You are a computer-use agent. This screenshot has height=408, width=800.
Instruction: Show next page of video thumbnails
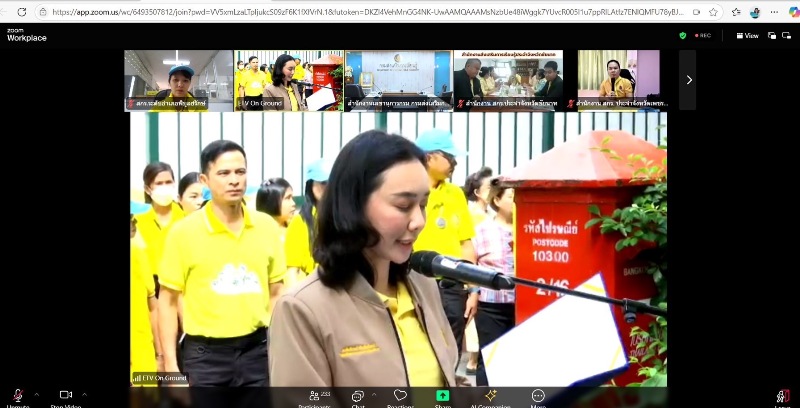click(x=688, y=80)
